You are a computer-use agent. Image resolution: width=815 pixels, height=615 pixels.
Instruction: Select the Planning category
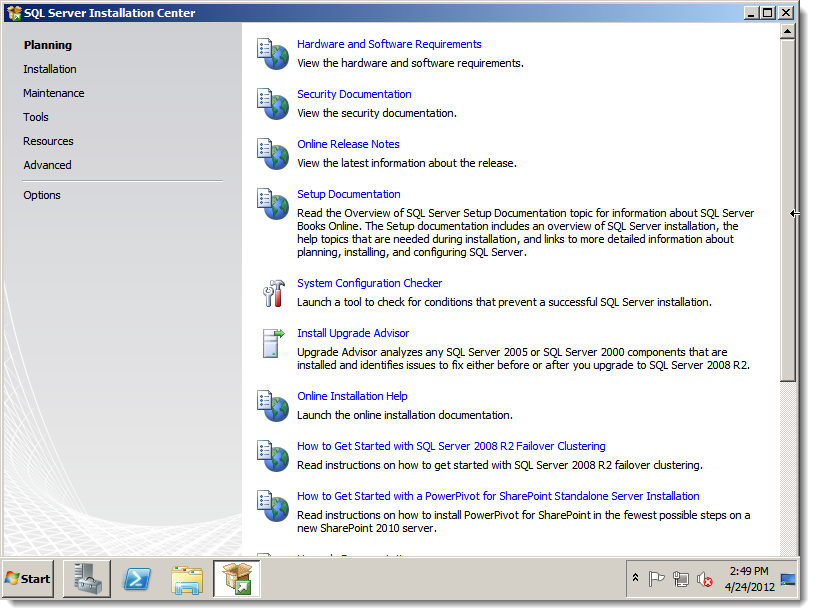pyautogui.click(x=48, y=45)
